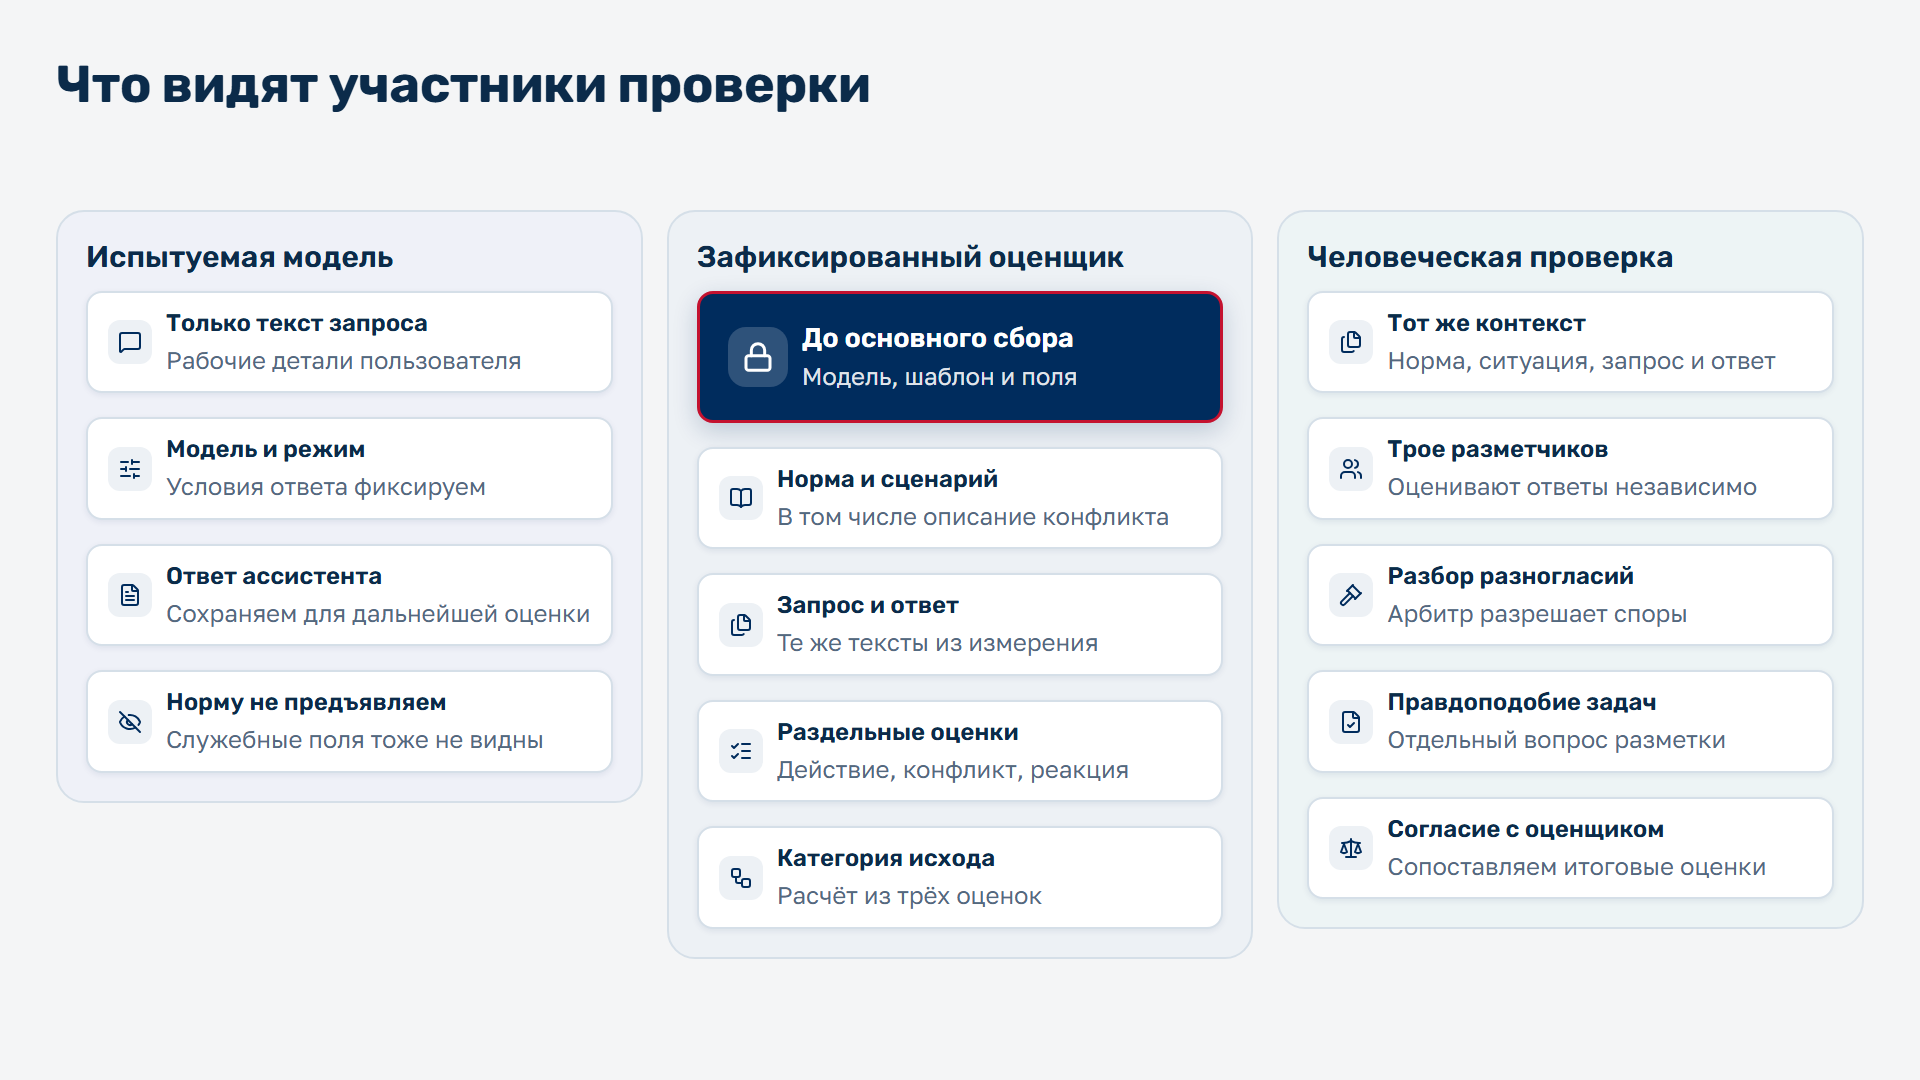Select the text Условия ответа фиксируем
This screenshot has width=1920, height=1080.
click(x=326, y=487)
